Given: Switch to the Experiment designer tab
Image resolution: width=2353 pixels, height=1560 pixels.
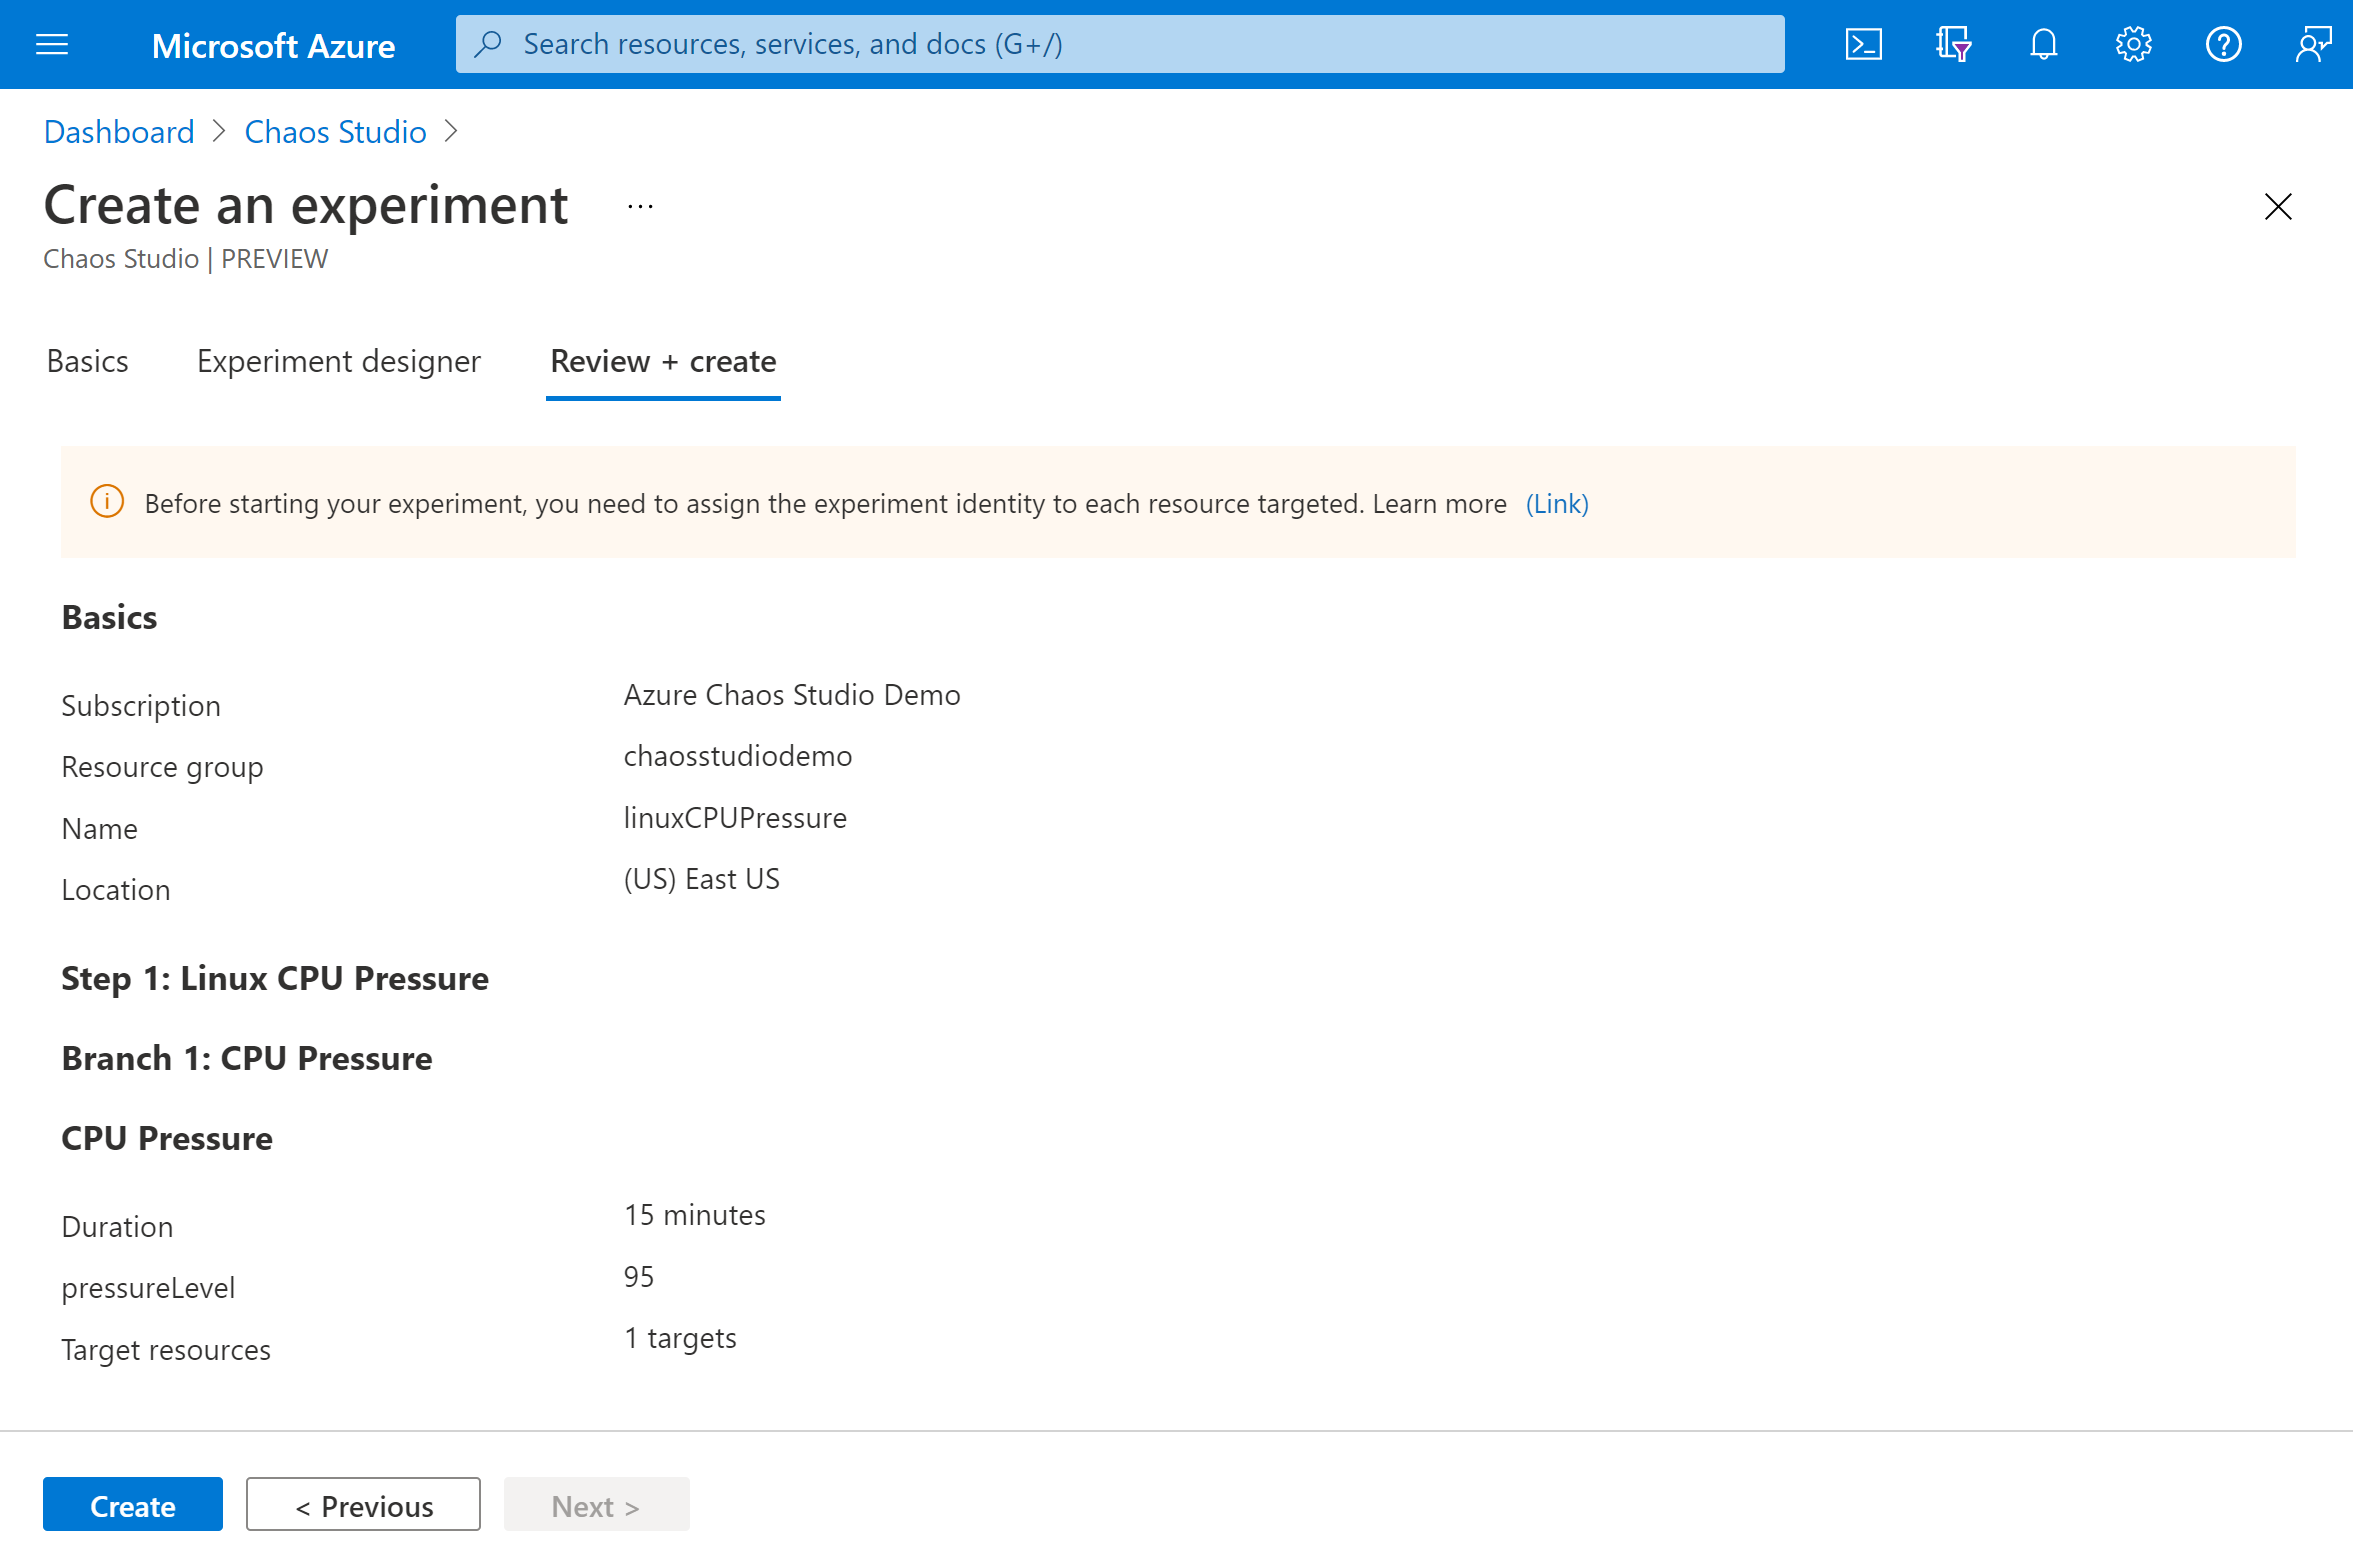Looking at the screenshot, I should (x=338, y=360).
